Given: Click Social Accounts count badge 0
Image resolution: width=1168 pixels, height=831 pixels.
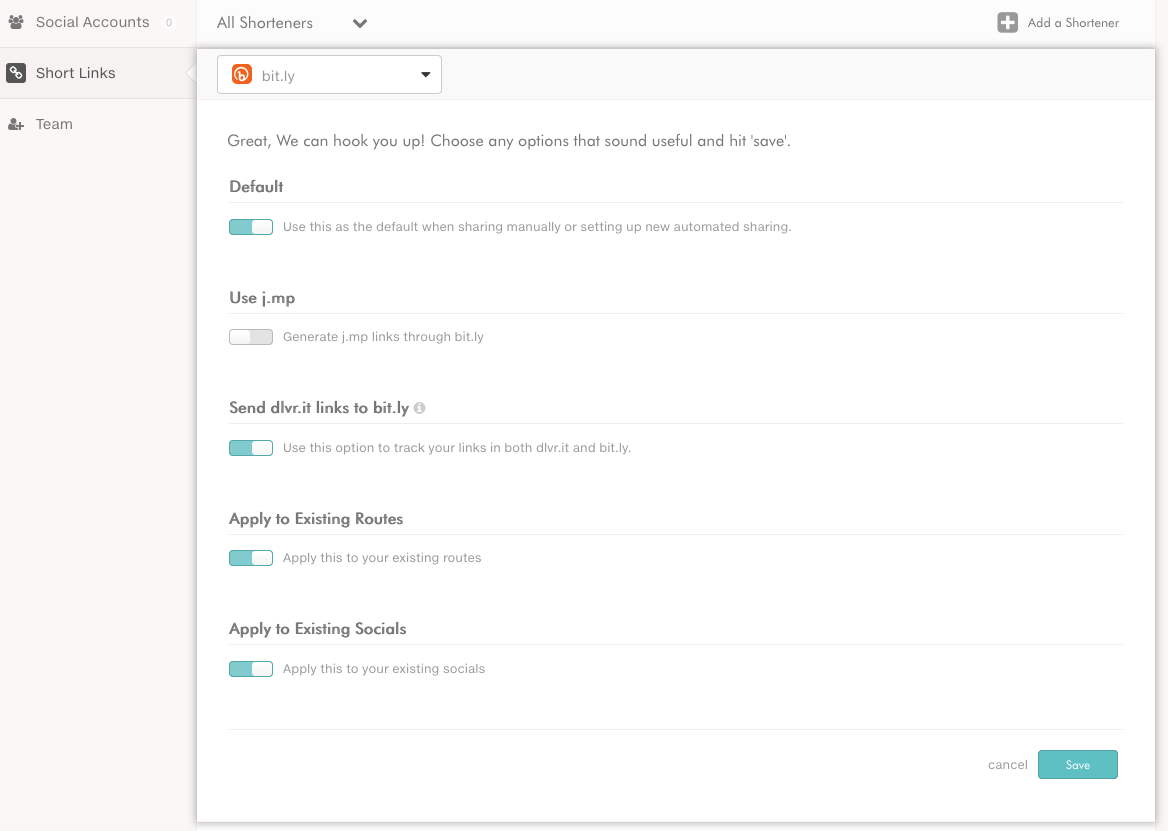Looking at the screenshot, I should pos(169,22).
